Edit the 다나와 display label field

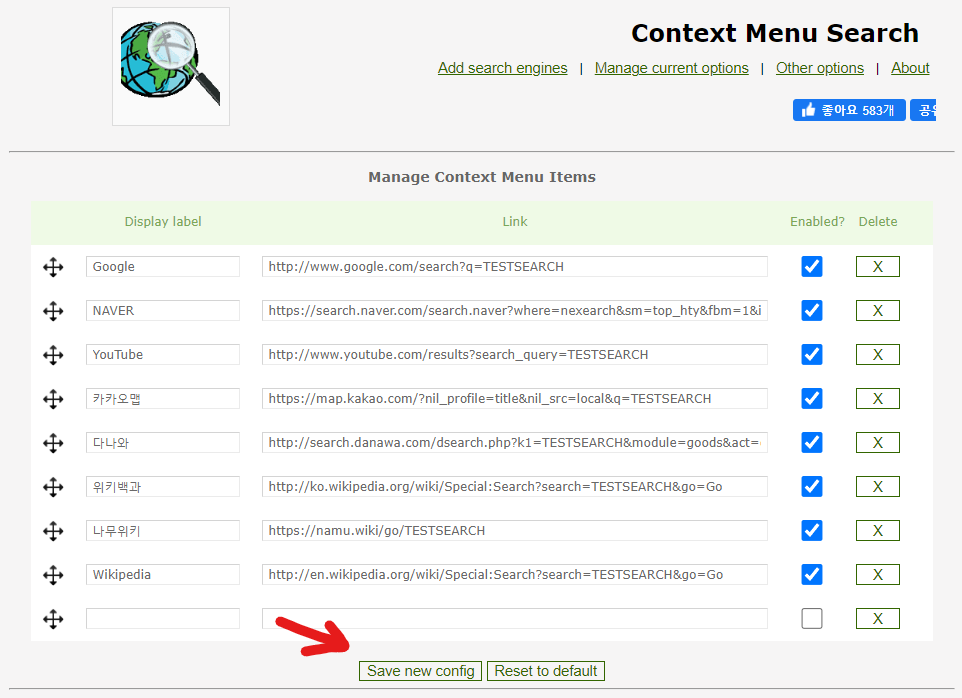[163, 443]
